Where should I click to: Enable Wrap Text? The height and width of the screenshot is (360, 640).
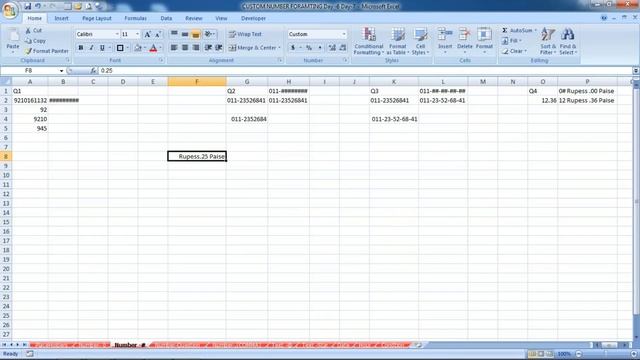(x=245, y=34)
